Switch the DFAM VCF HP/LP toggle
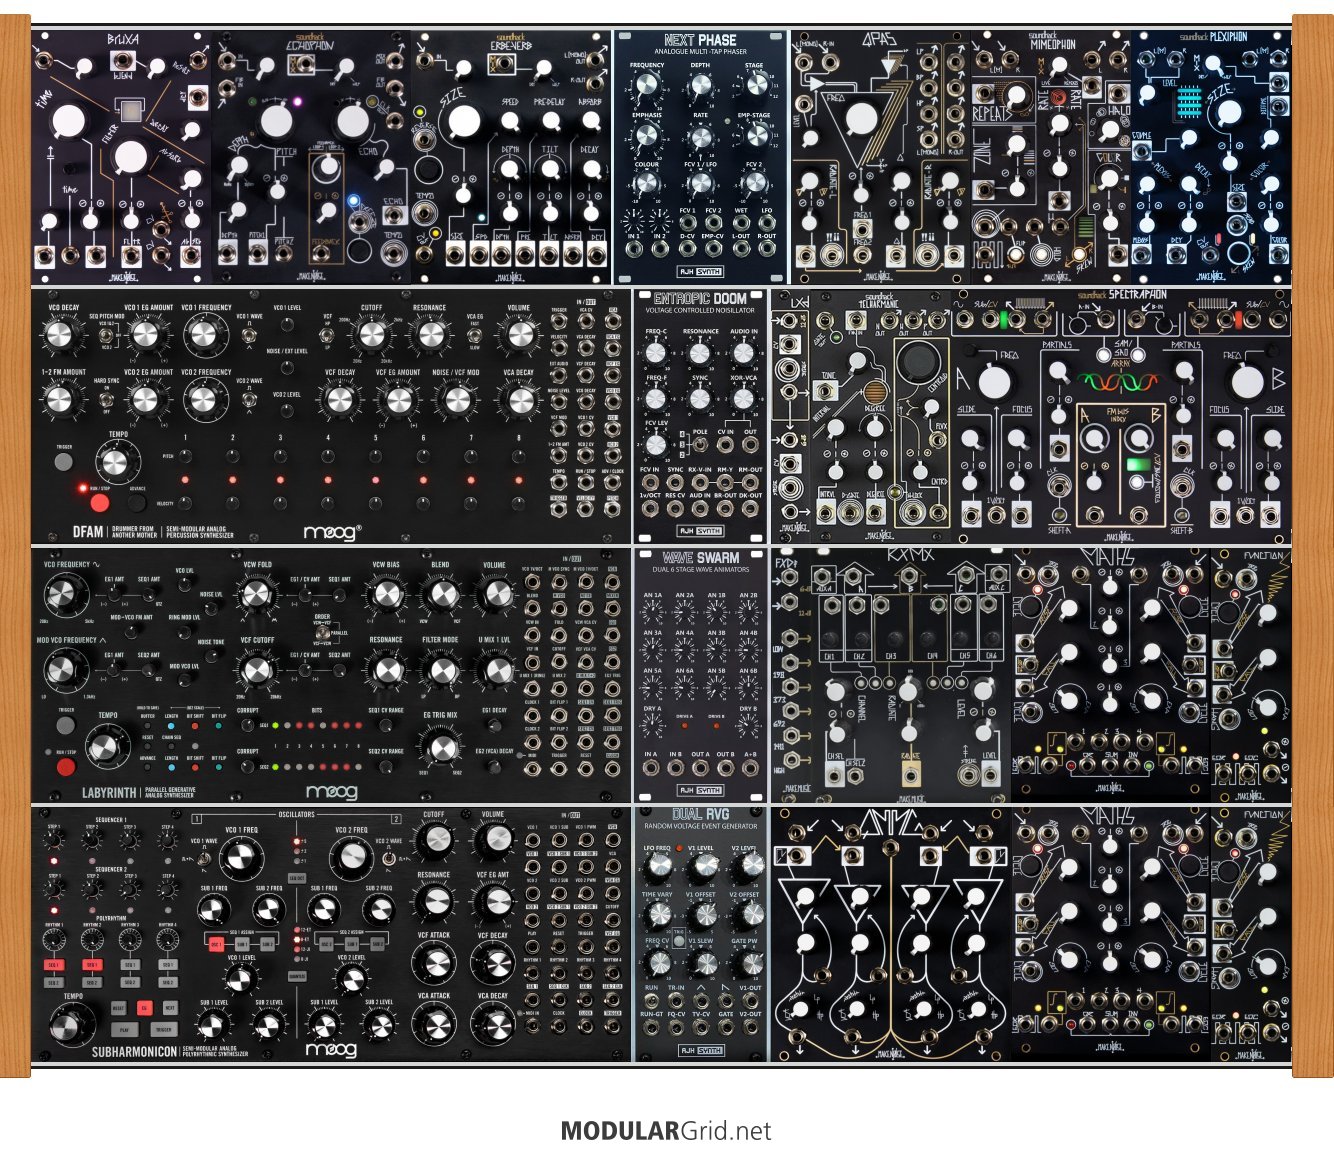This screenshot has height=1152, width=1334. click(x=326, y=336)
